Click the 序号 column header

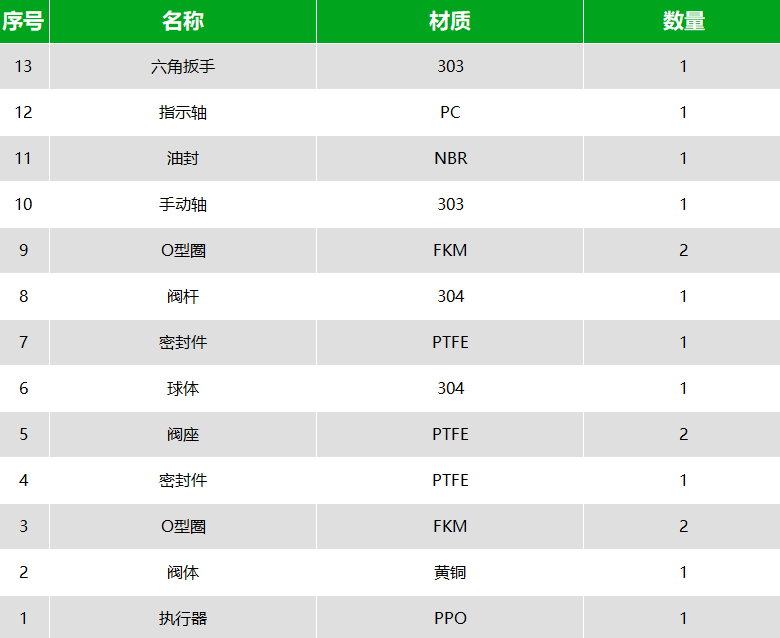(24, 21)
